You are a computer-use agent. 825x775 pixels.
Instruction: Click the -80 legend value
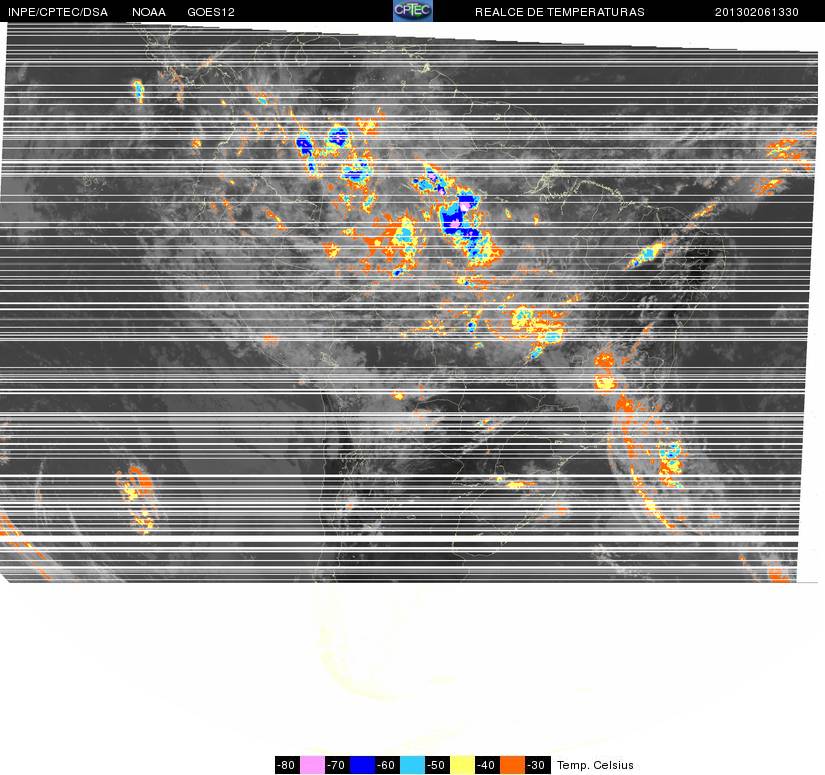287,765
